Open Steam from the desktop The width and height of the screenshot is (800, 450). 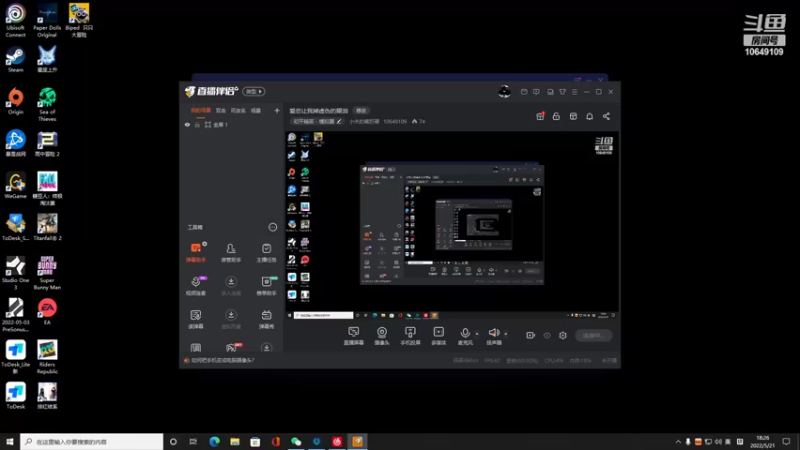click(15, 60)
